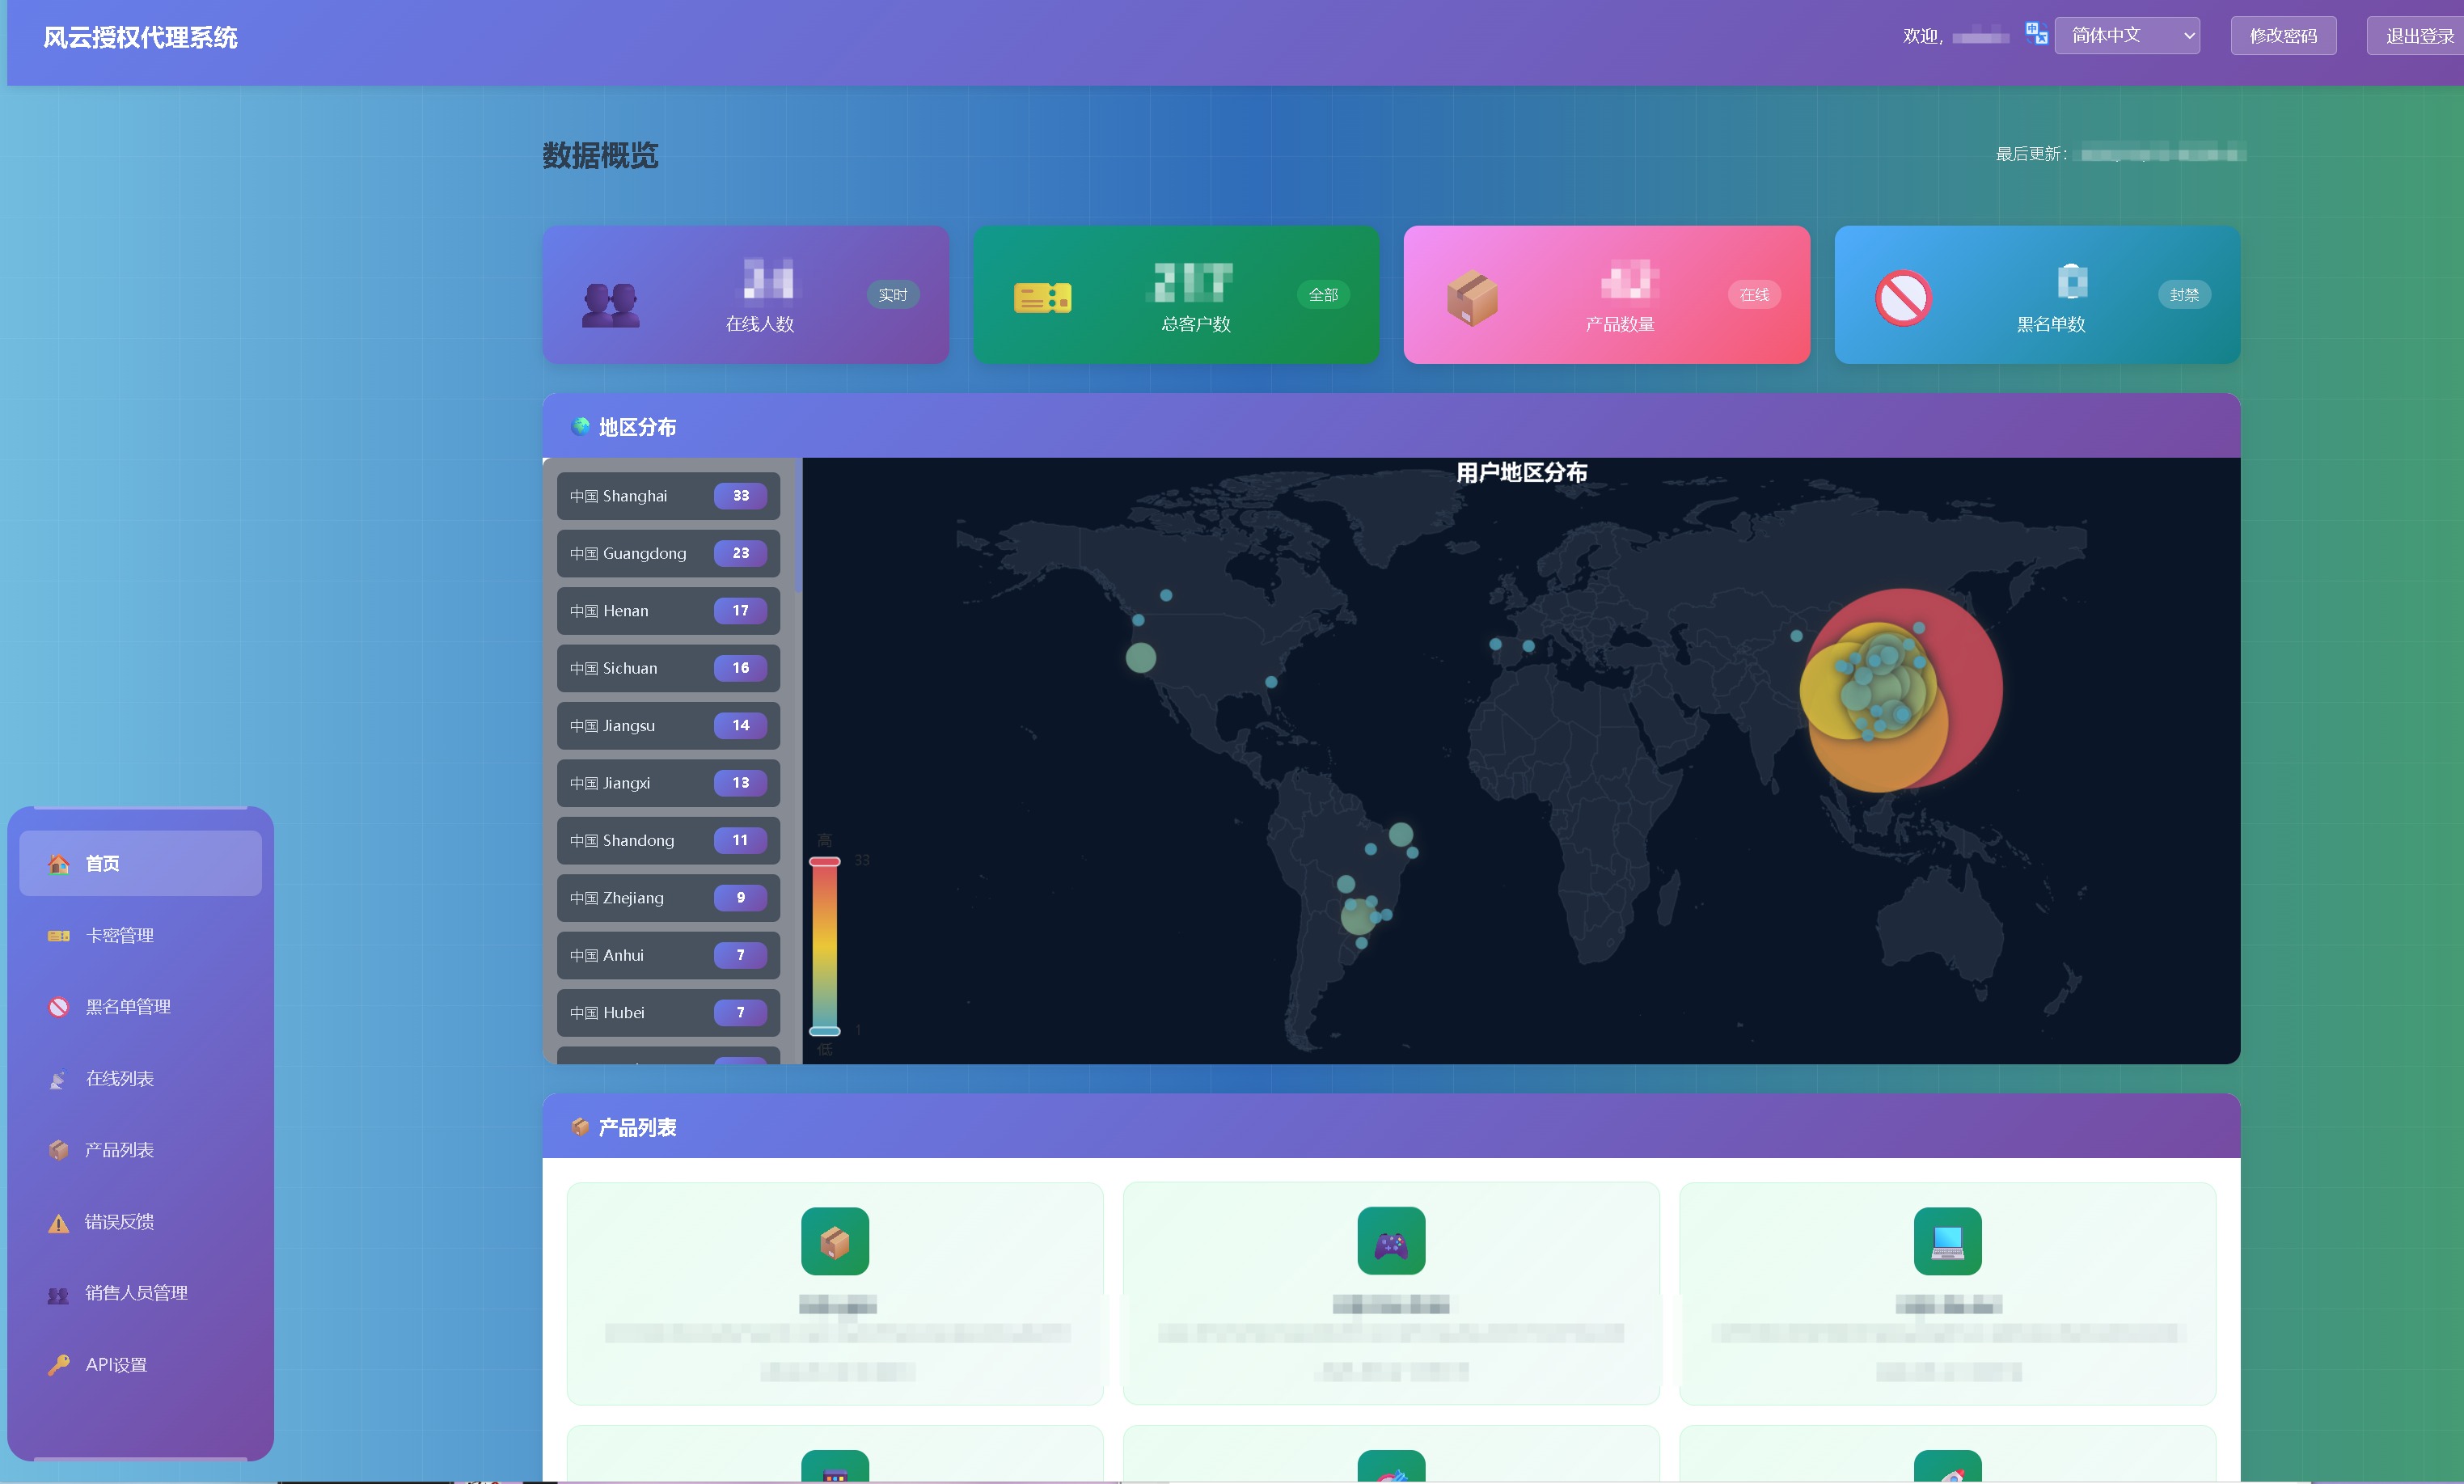Select the 中国 Shanghai row with 33
The height and width of the screenshot is (1484, 2464).
click(668, 496)
